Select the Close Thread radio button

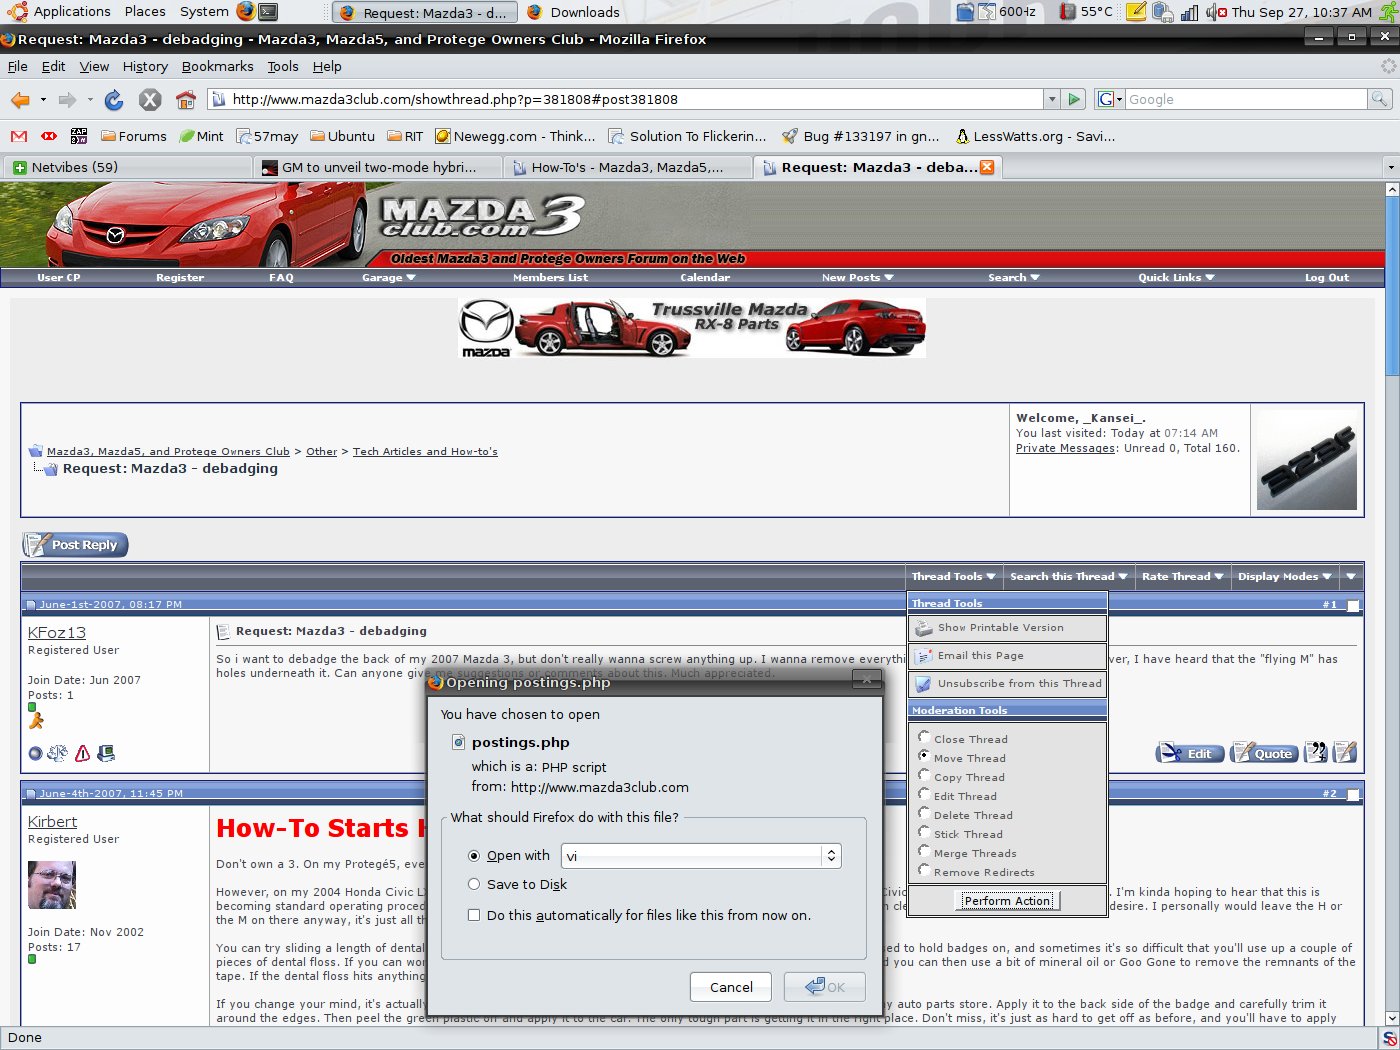[924, 738]
